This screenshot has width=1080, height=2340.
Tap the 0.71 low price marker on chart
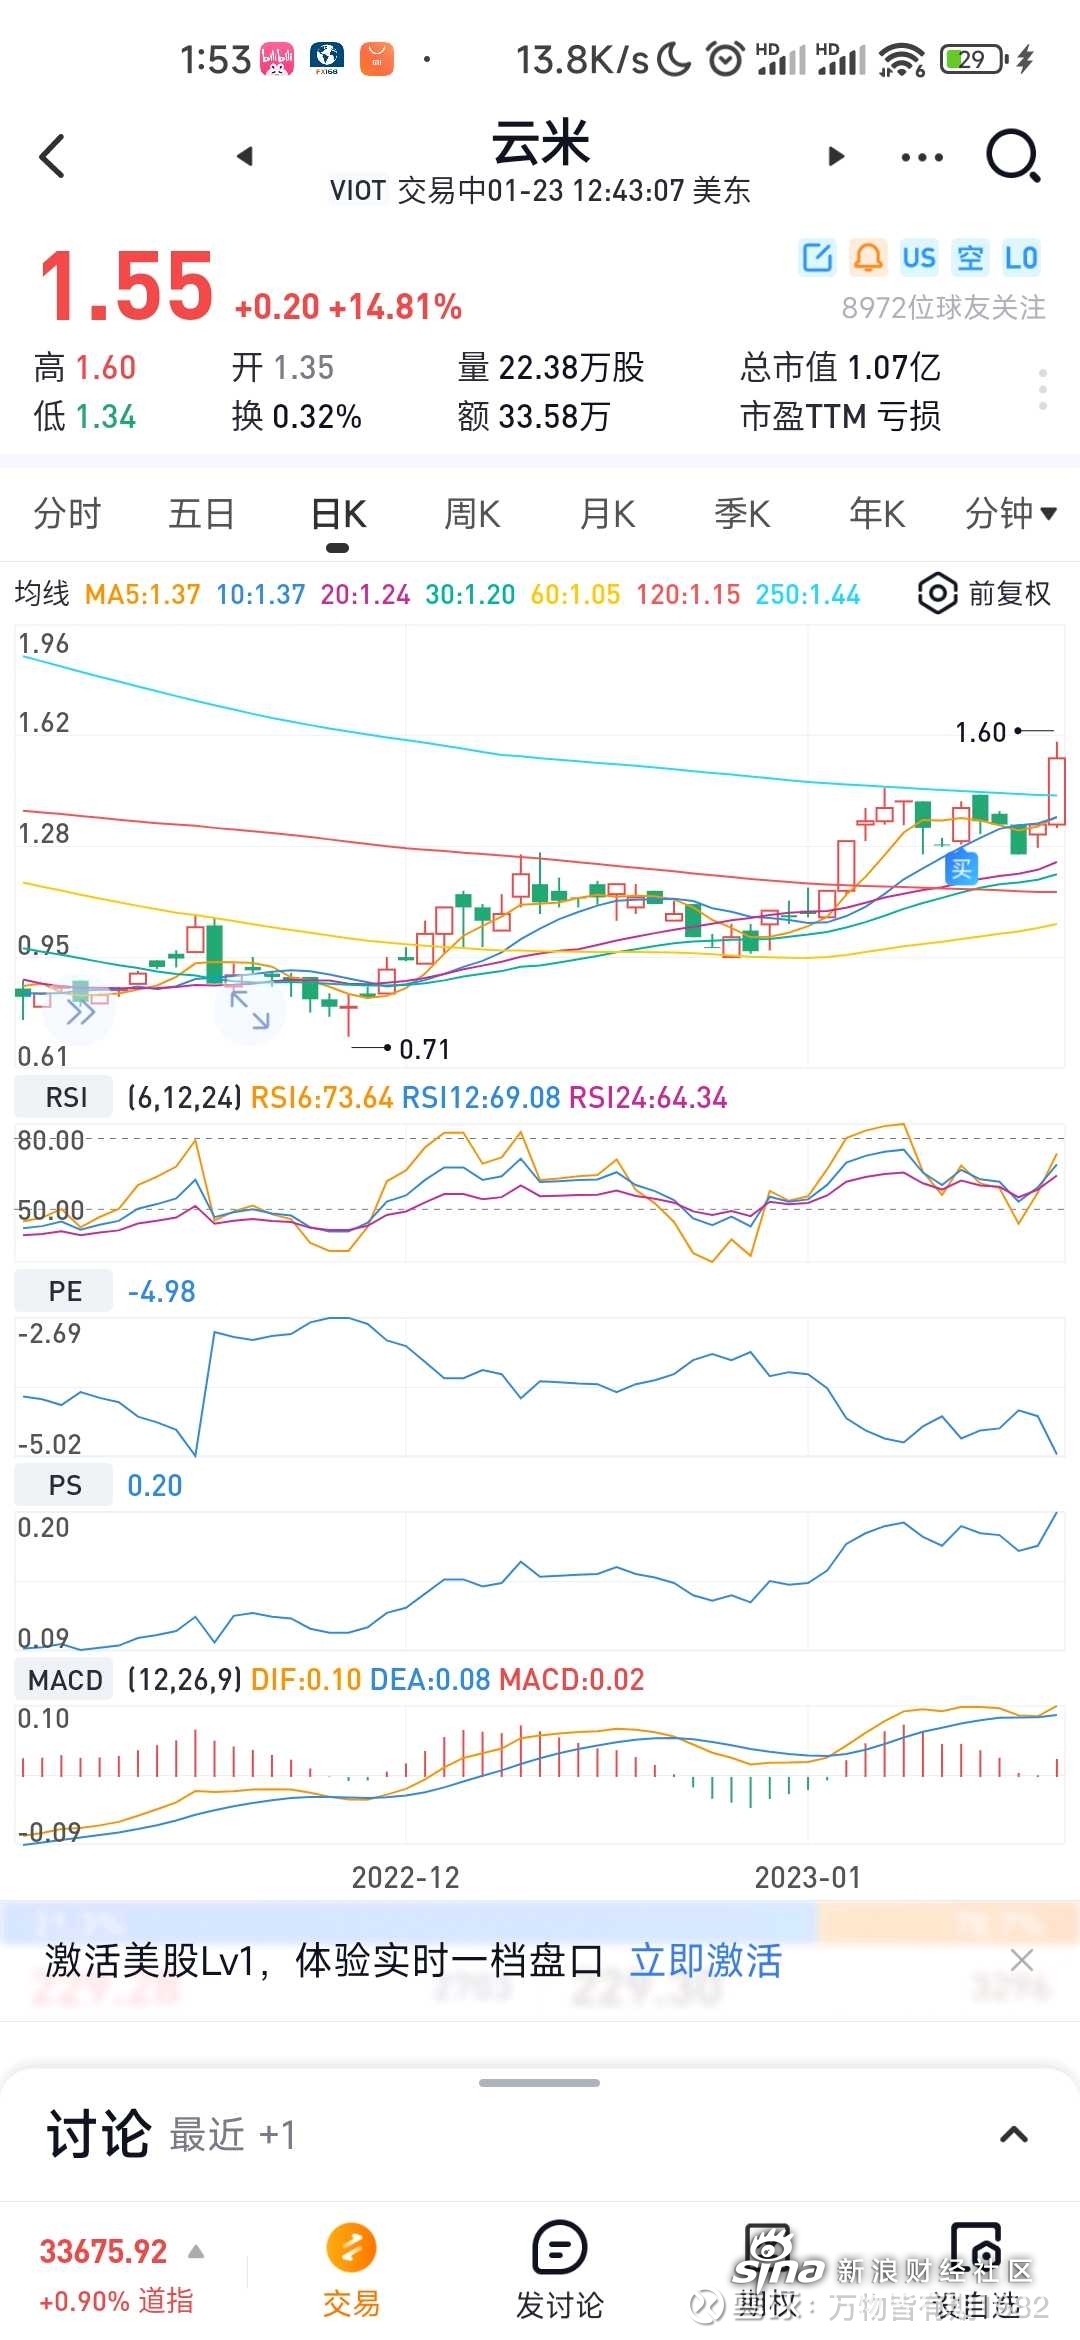(424, 1049)
